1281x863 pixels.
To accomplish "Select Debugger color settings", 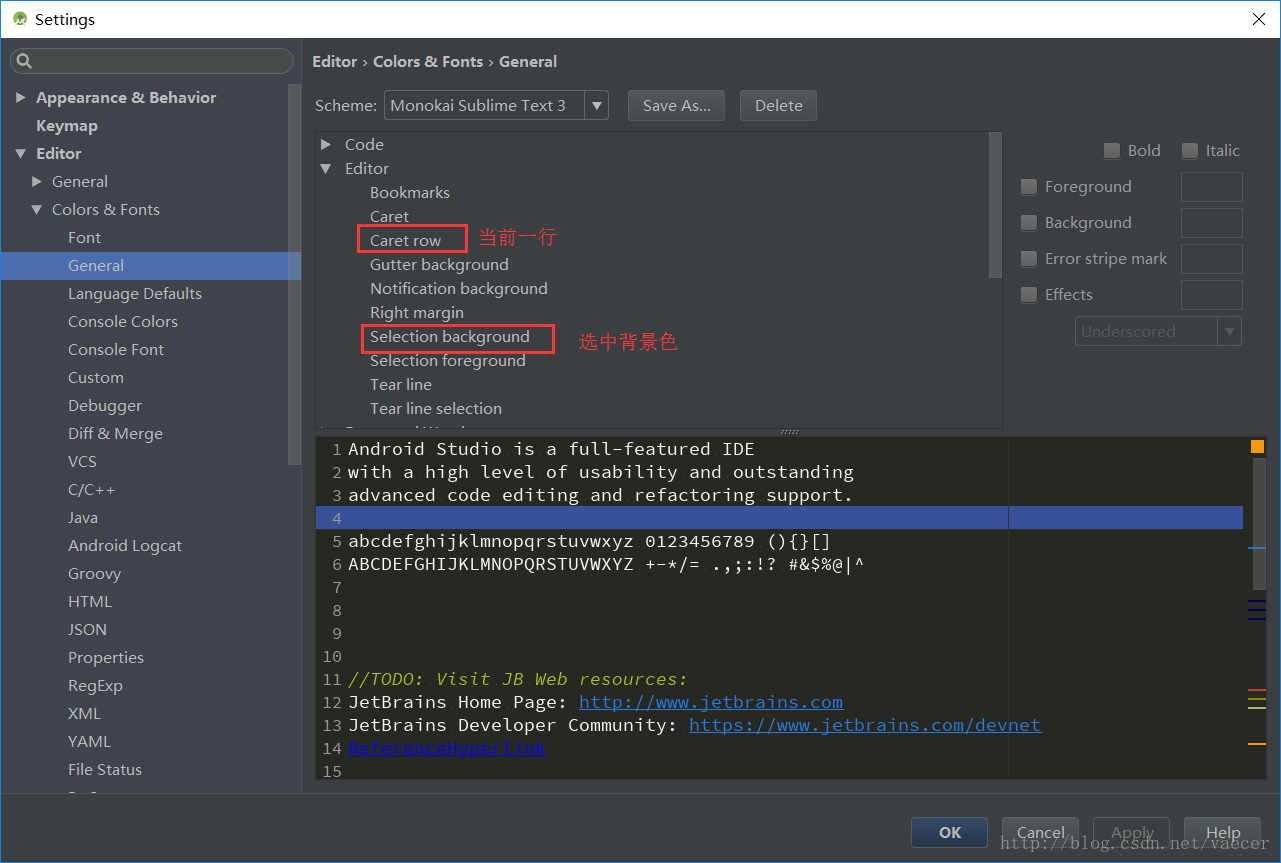I will click(105, 405).
